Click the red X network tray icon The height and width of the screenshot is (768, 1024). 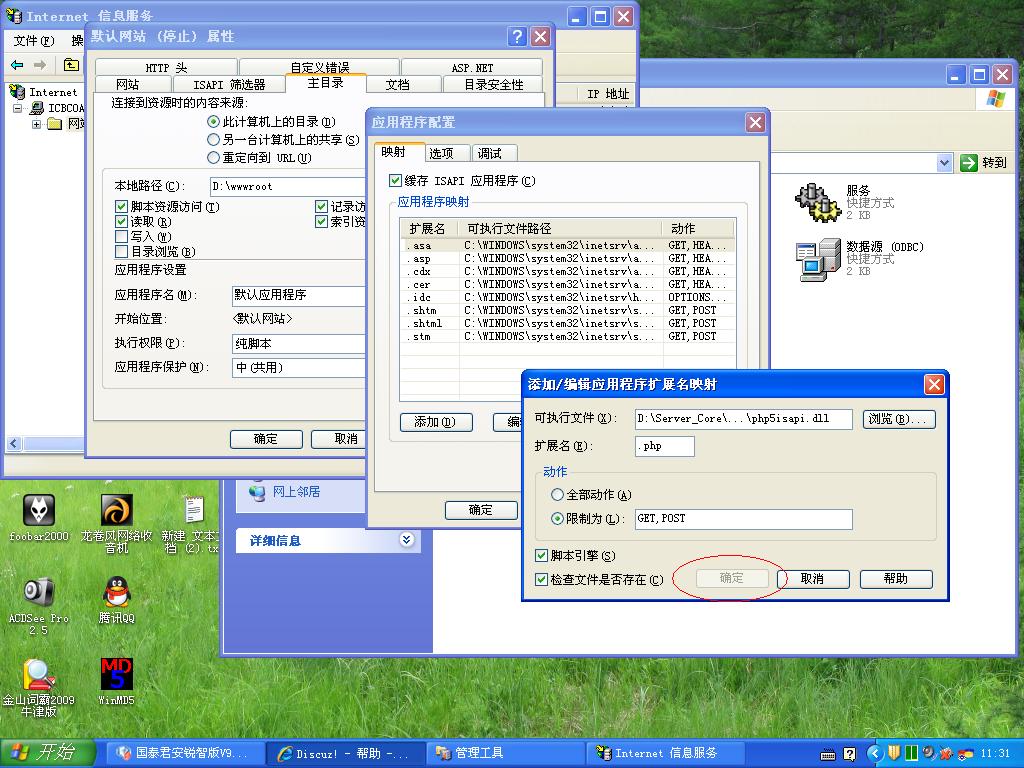946,753
